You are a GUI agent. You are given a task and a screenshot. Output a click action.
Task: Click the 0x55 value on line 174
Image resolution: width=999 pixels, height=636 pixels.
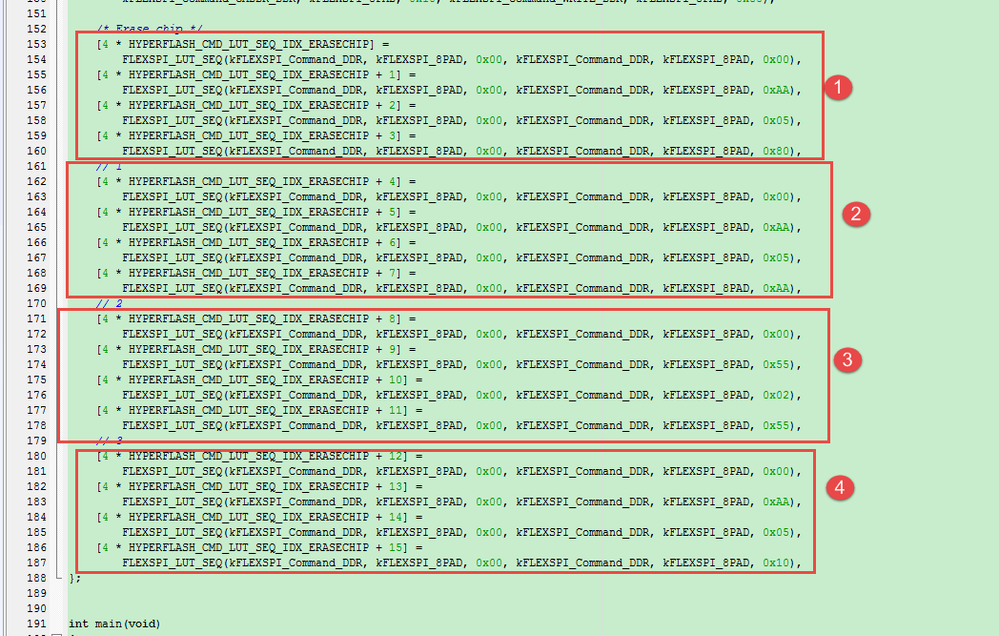(x=776, y=365)
